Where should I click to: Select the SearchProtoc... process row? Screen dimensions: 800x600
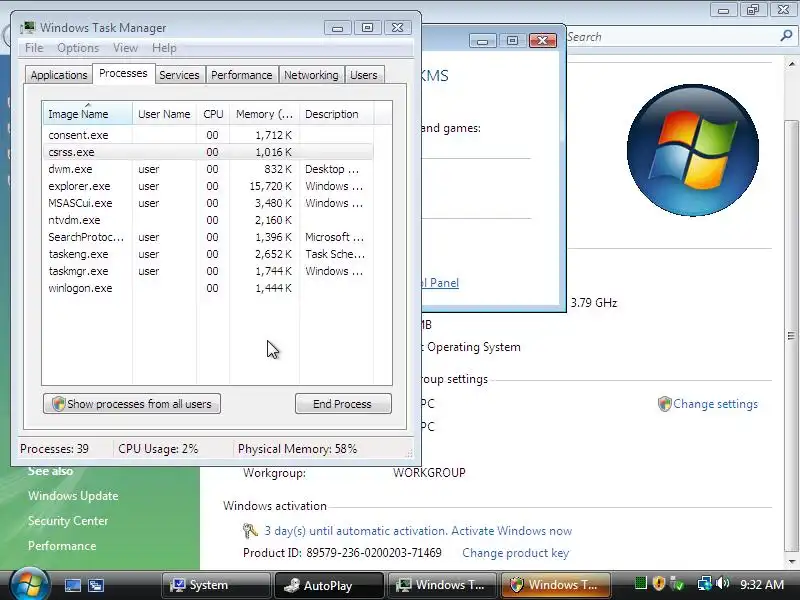click(208, 237)
